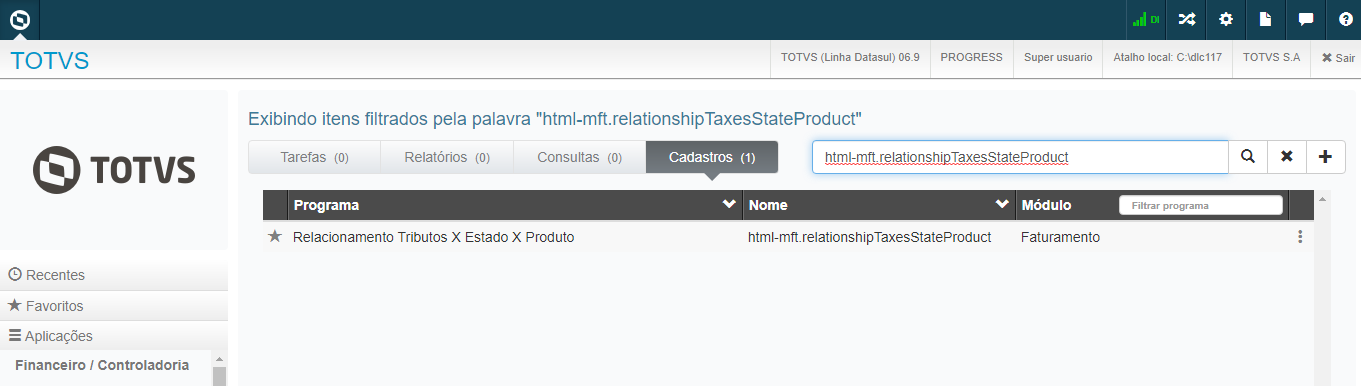
Task: Click the TOTVS home logo icon in top bar
Action: click(x=20, y=19)
